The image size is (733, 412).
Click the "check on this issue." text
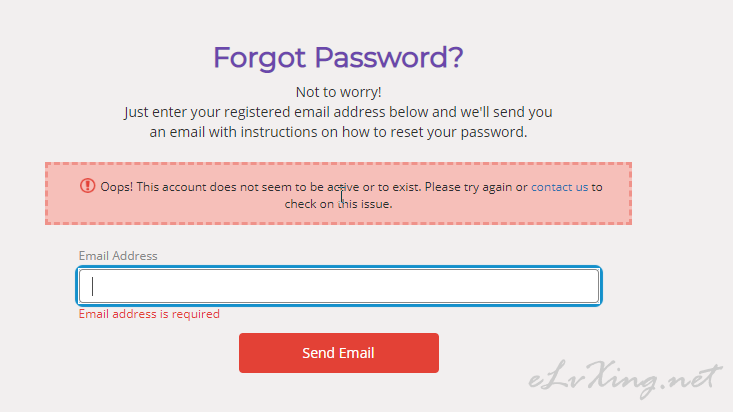338,204
